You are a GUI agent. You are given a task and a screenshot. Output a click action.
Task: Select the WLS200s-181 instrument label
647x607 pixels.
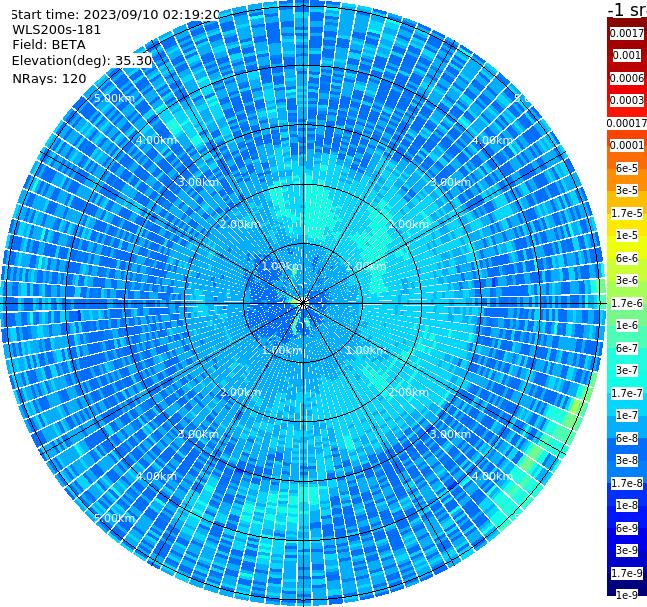(x=57, y=30)
